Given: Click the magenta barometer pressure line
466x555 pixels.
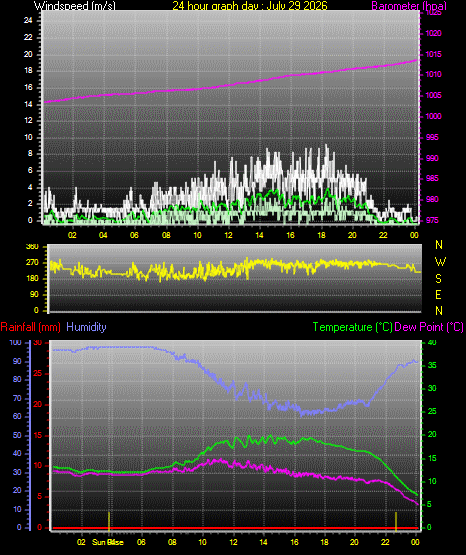Looking at the screenshot, I should [x=230, y=85].
